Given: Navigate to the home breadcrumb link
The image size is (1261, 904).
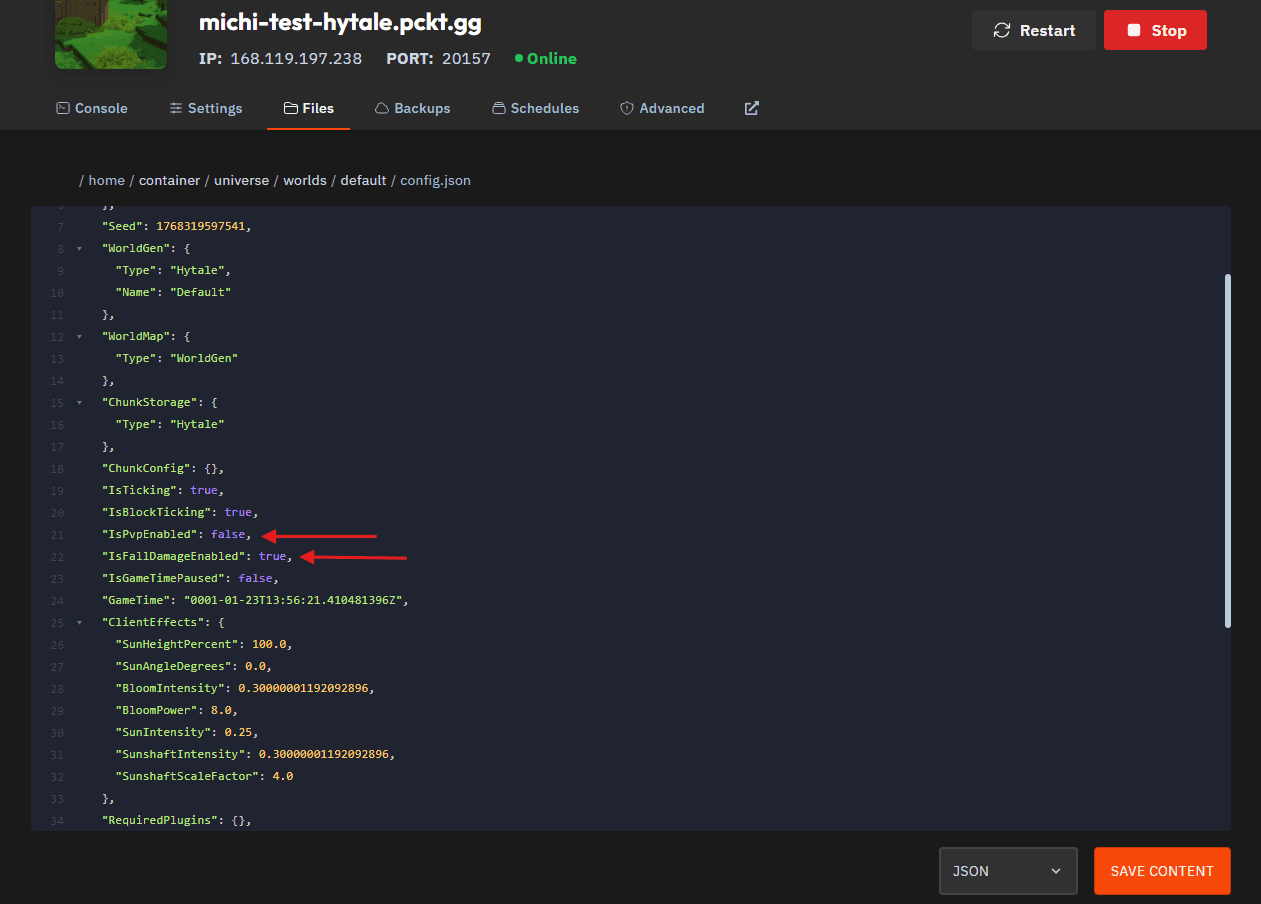Looking at the screenshot, I should (106, 181).
